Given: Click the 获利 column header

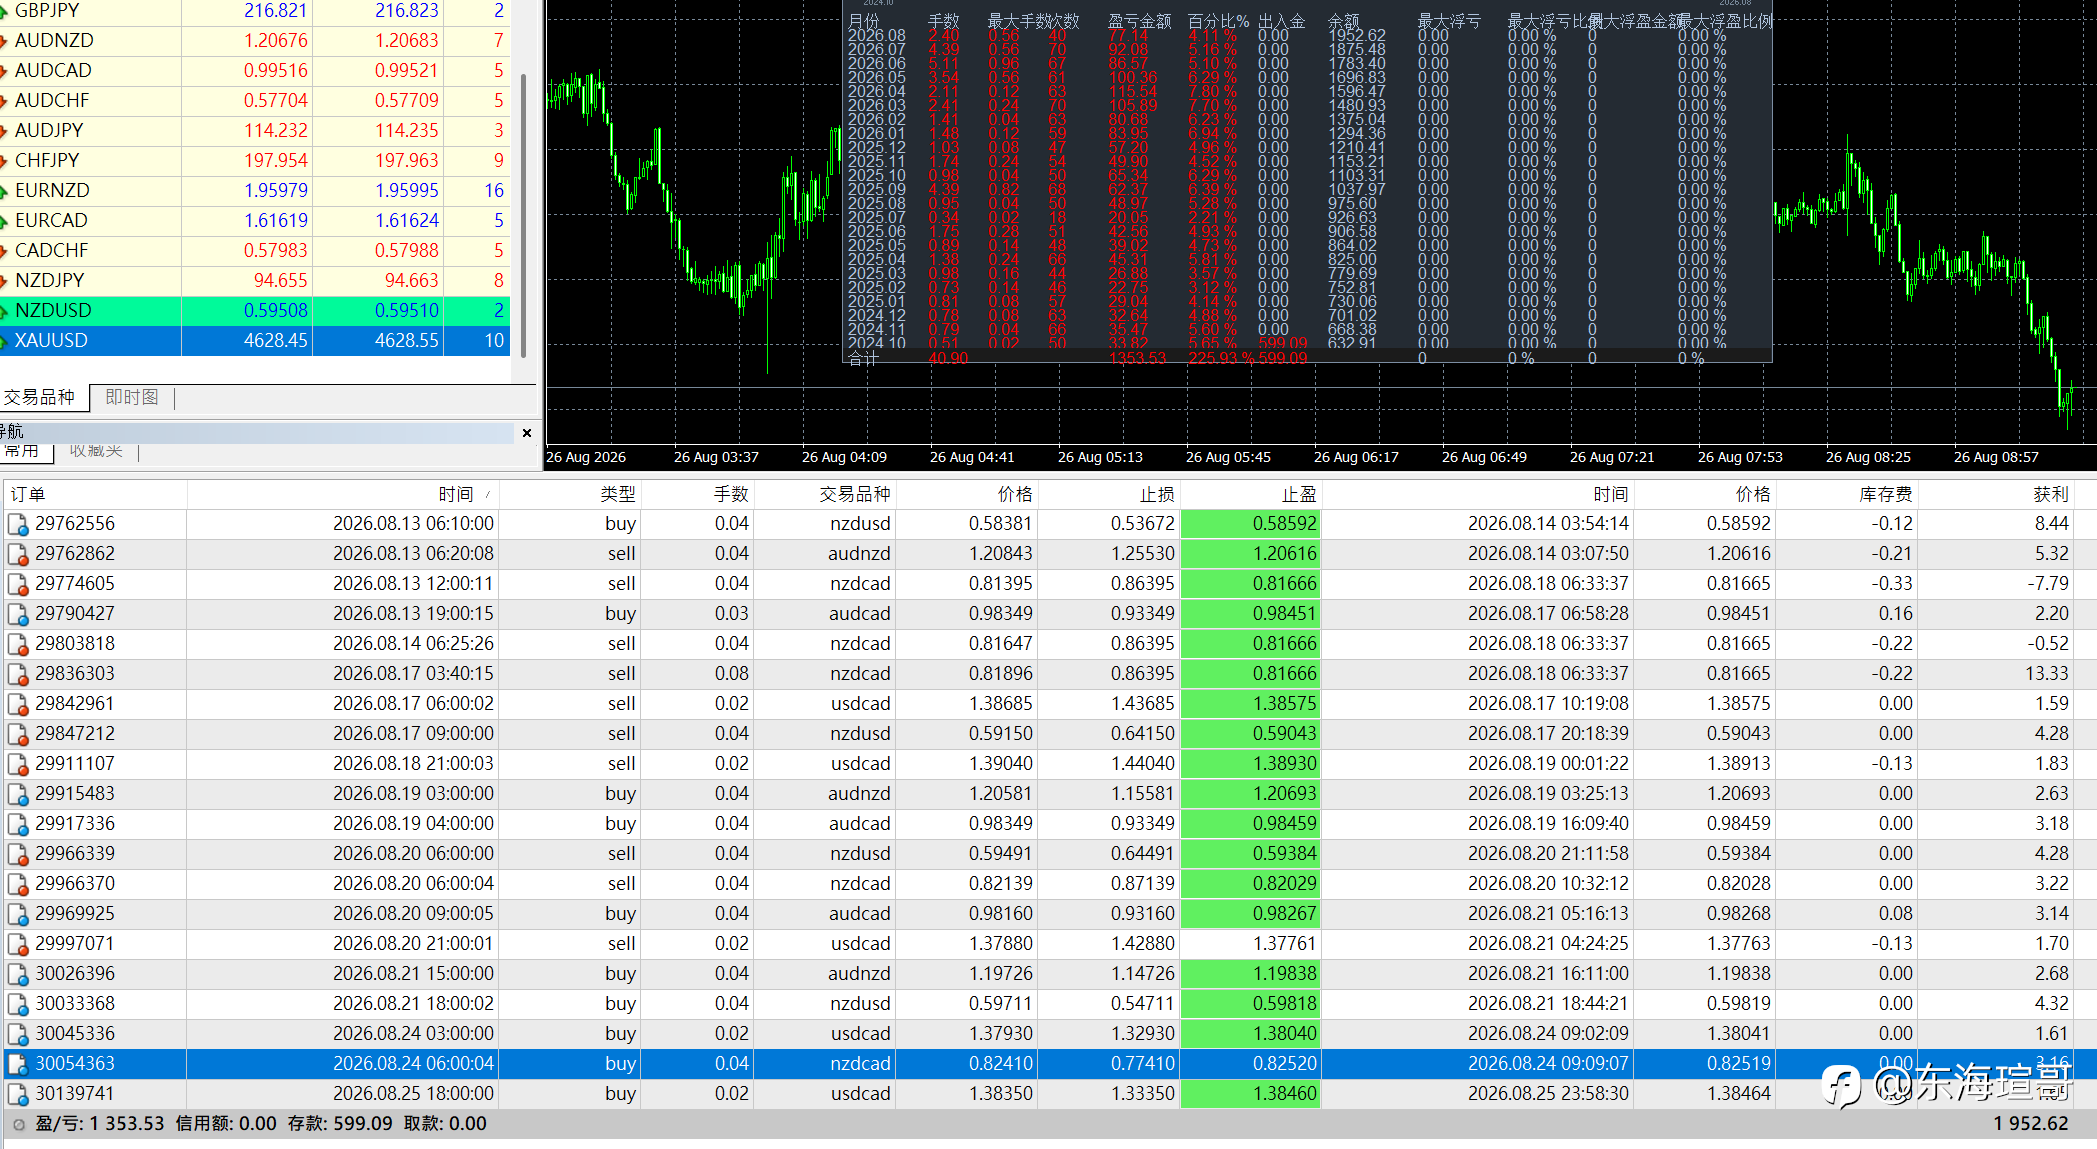Looking at the screenshot, I should click(1995, 494).
